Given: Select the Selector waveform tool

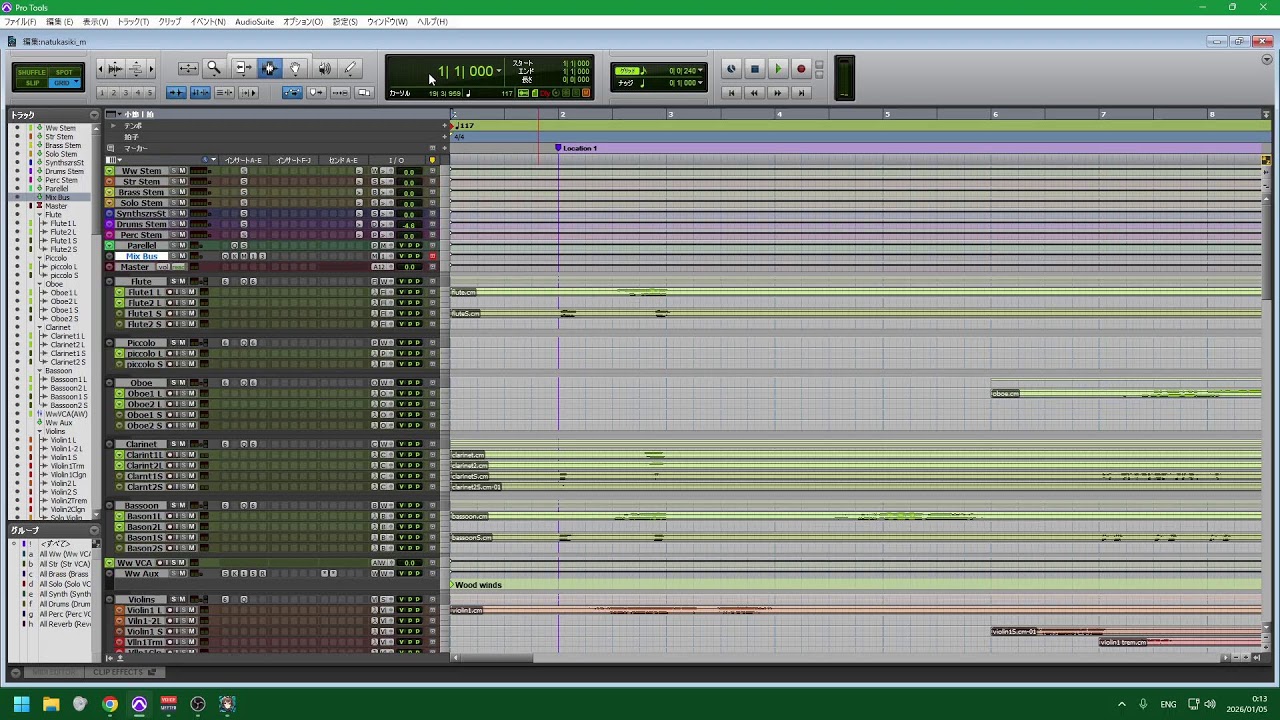Looking at the screenshot, I should tap(268, 68).
